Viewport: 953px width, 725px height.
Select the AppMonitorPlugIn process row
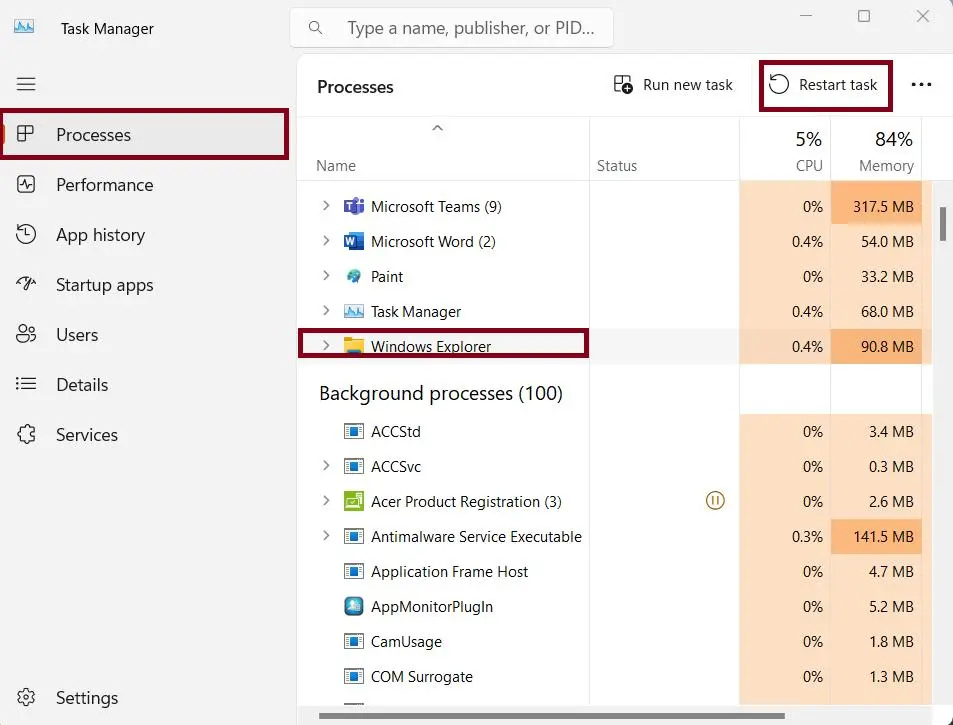(614, 606)
